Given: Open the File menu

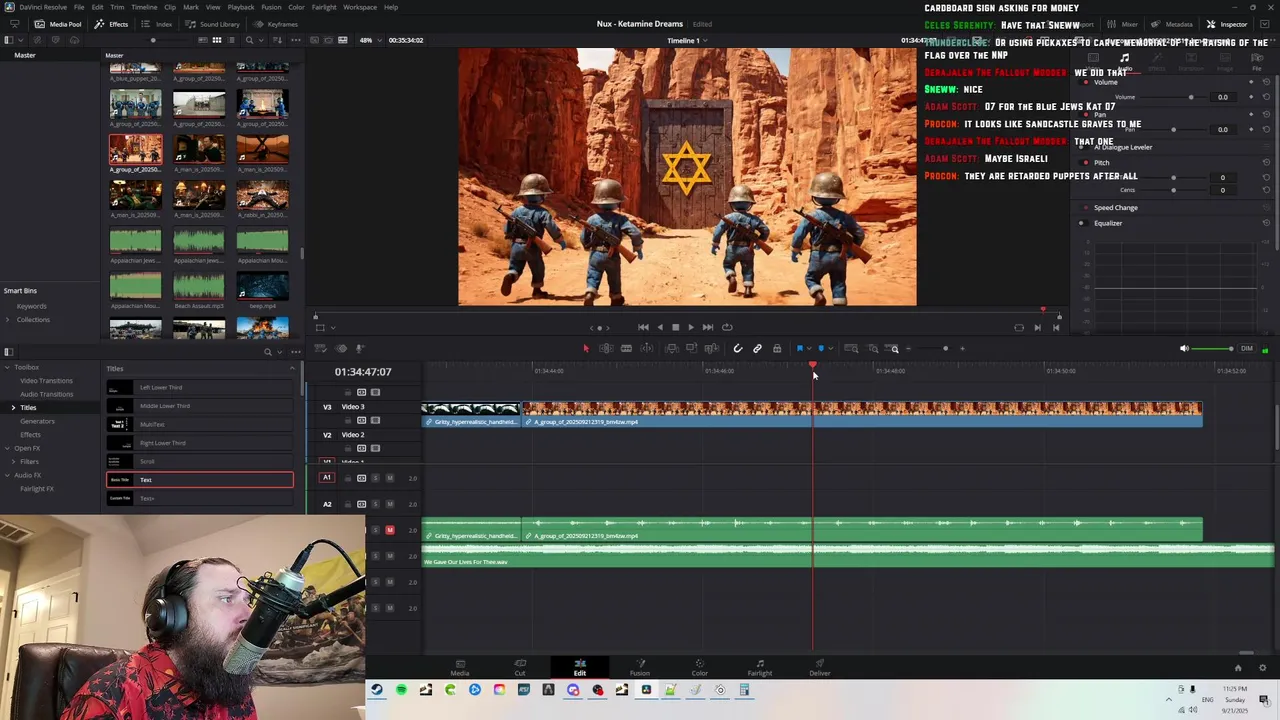Looking at the screenshot, I should [79, 7].
